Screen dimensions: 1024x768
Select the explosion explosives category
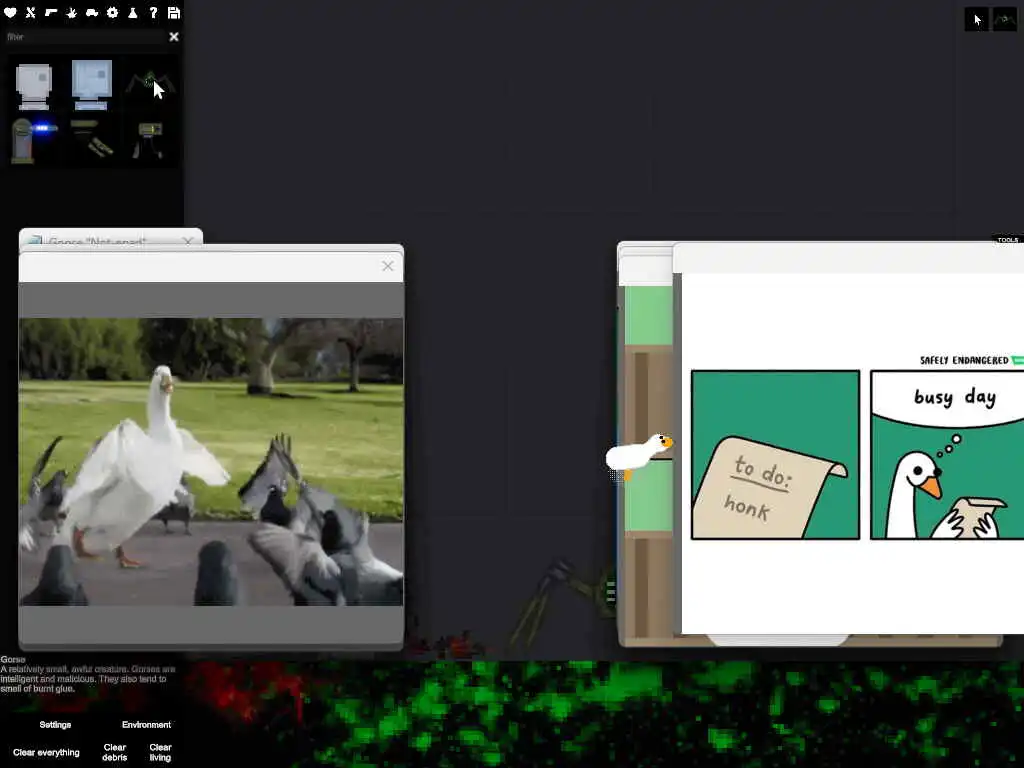(72, 12)
